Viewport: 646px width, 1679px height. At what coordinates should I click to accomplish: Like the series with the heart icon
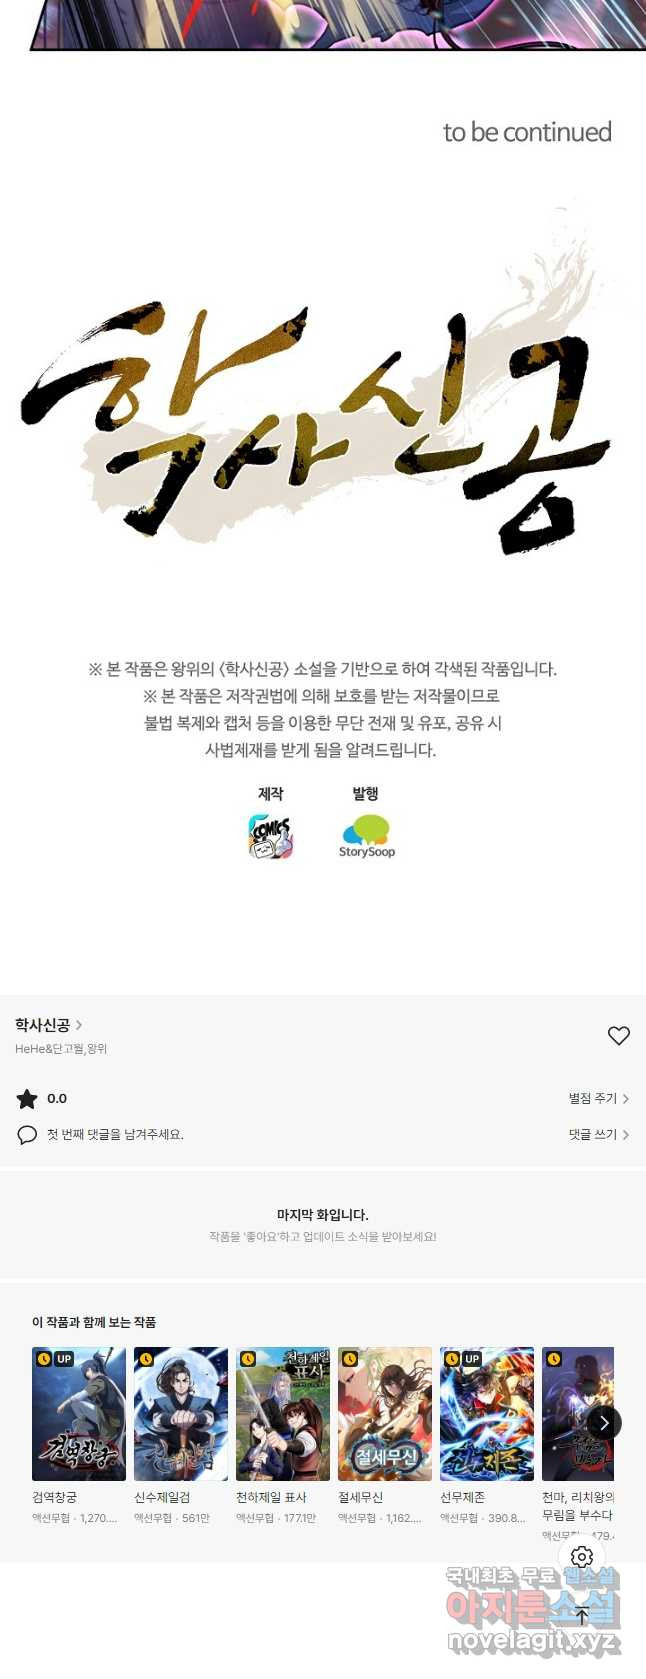(x=619, y=1036)
